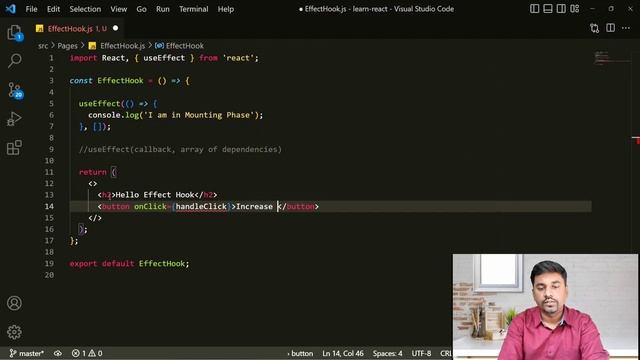Click UTF-8 encoding status item

pyautogui.click(x=421, y=353)
